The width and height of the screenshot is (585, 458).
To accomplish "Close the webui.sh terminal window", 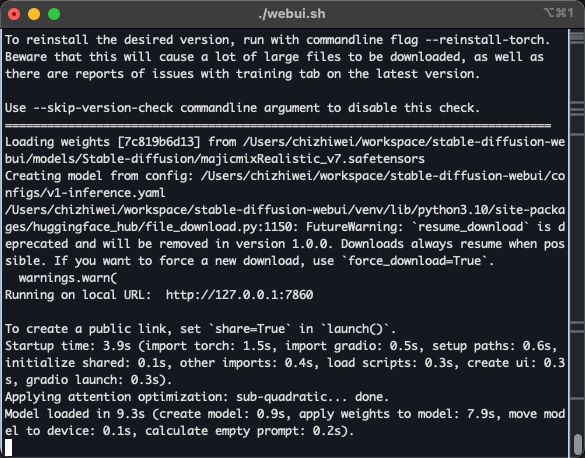I will [x=14, y=14].
